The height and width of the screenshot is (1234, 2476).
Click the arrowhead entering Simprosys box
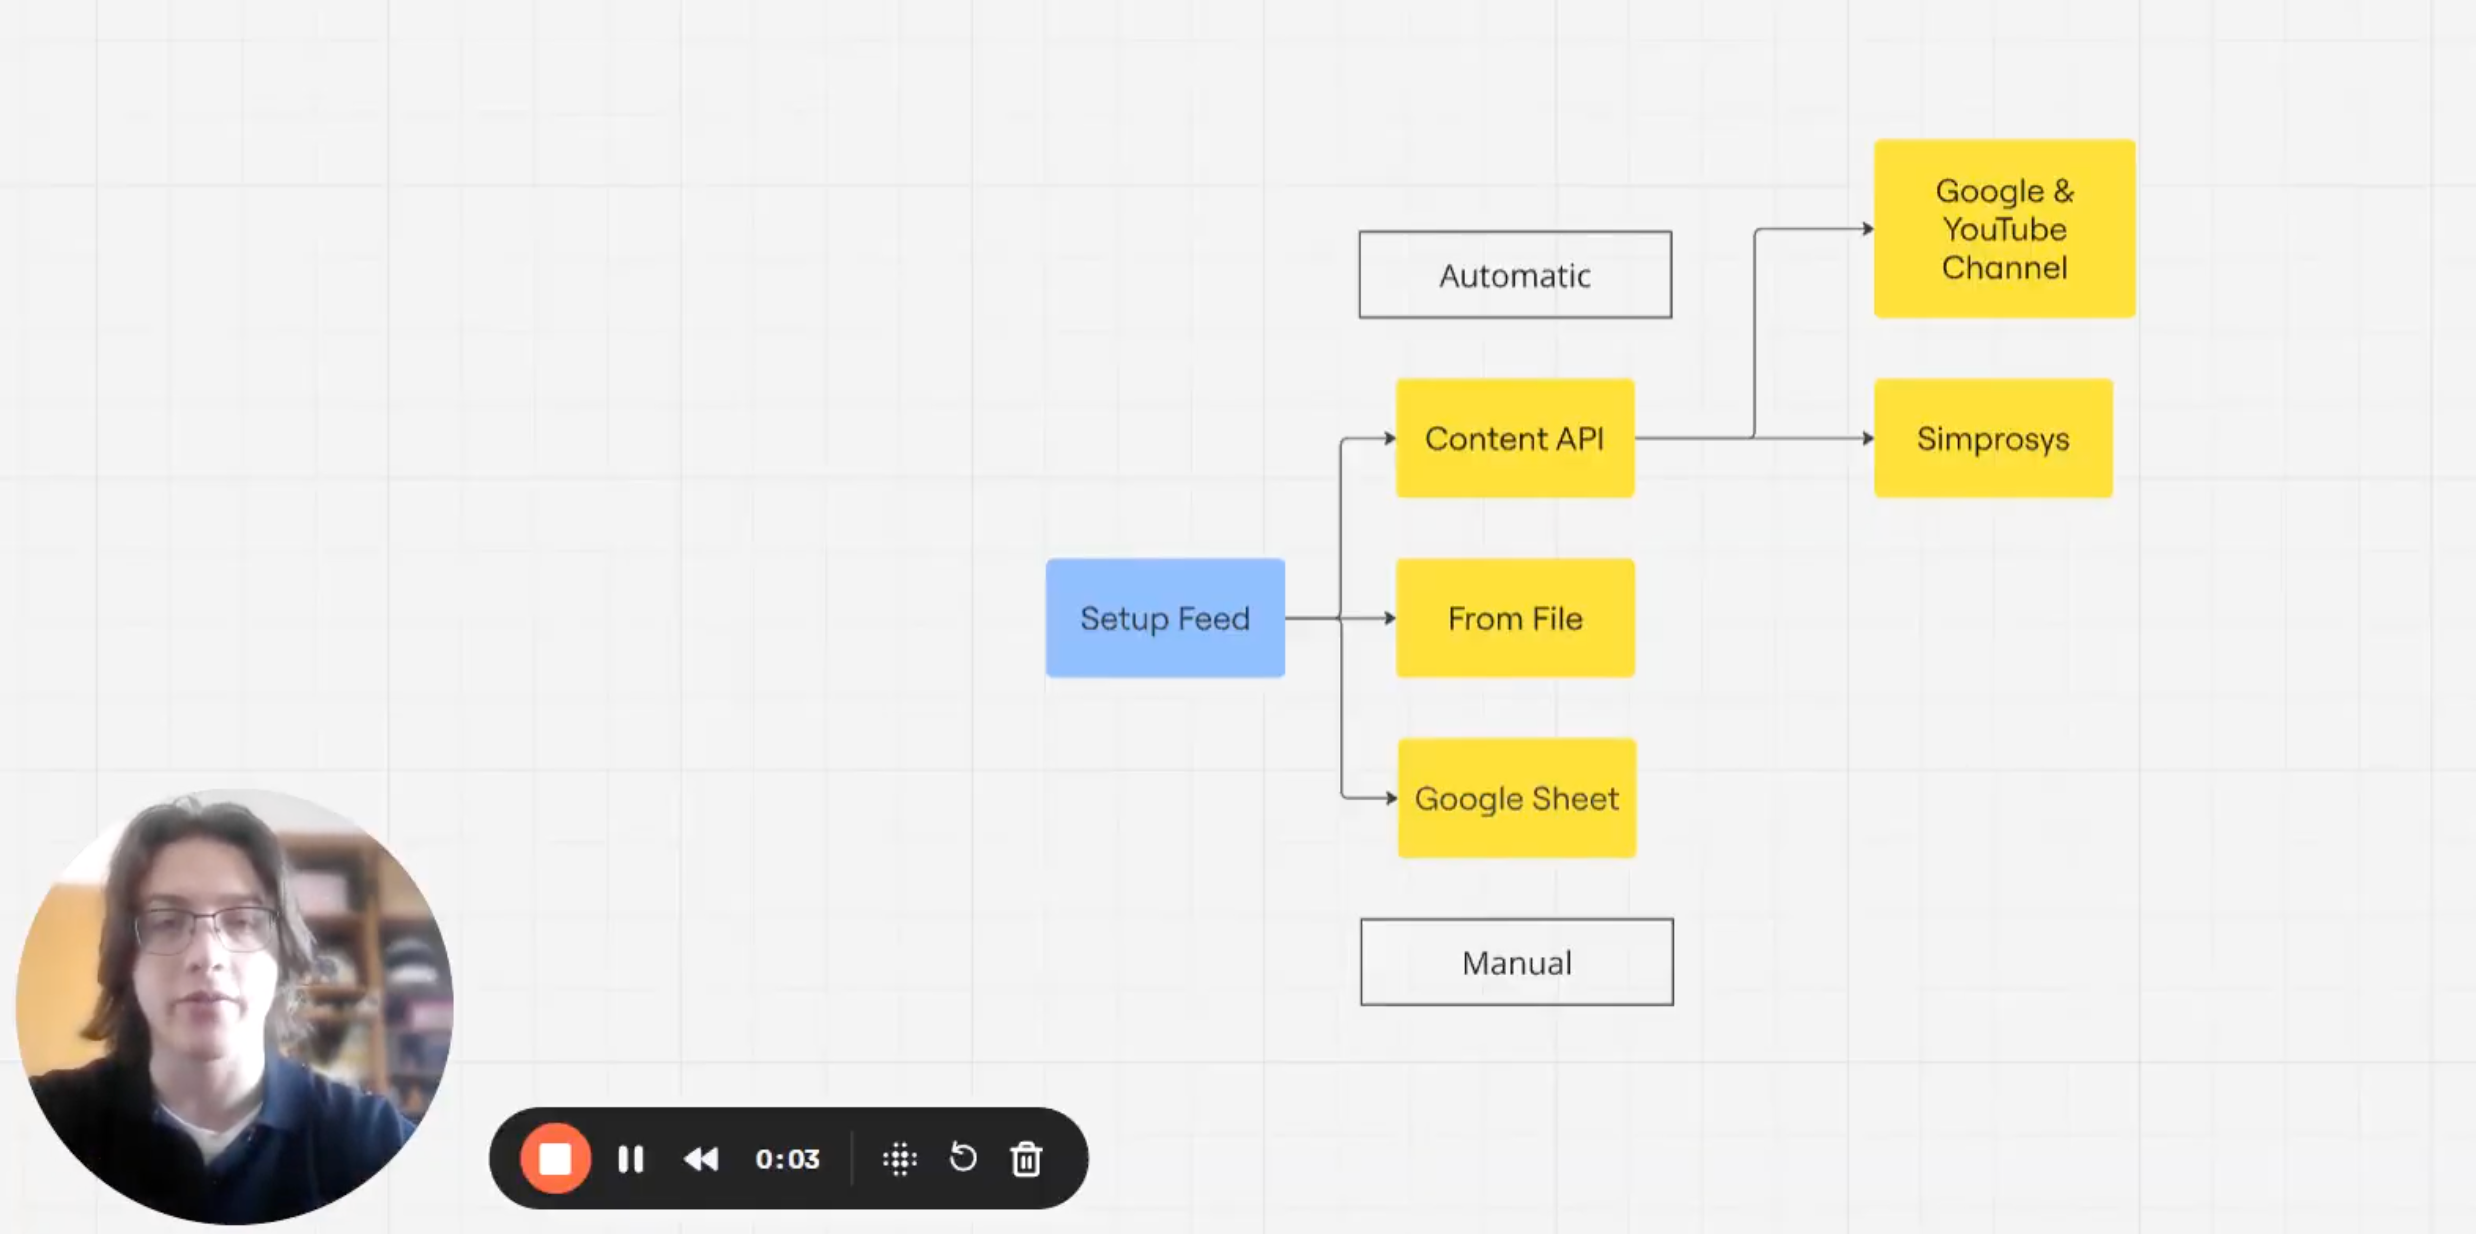(1867, 438)
